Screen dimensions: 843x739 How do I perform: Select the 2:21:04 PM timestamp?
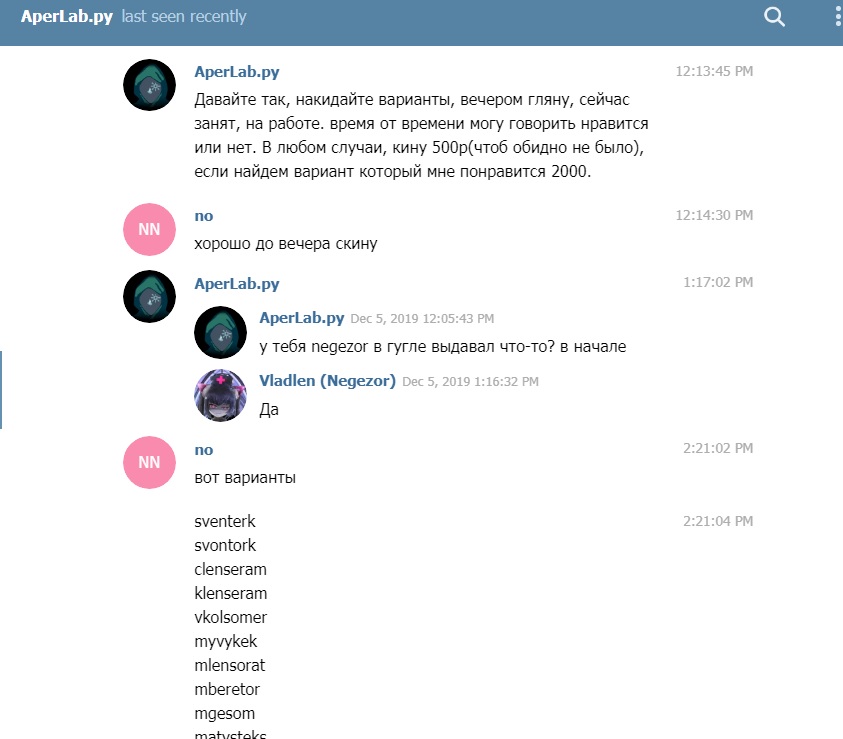click(x=718, y=521)
